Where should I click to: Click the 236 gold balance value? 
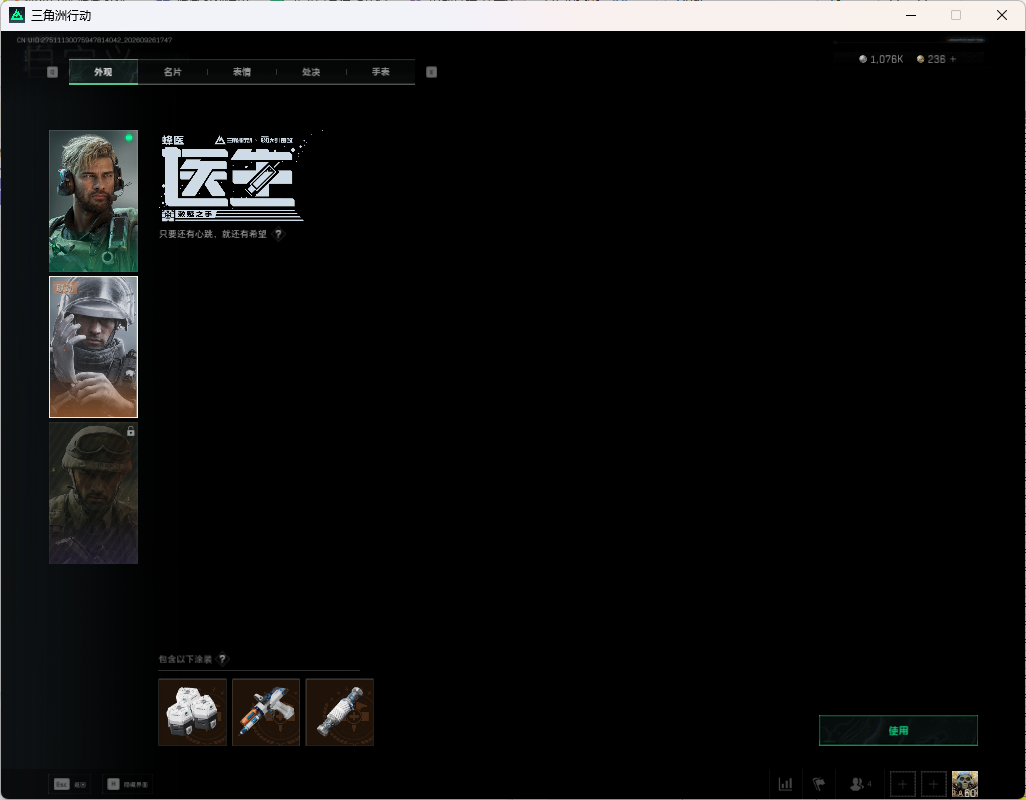click(936, 59)
